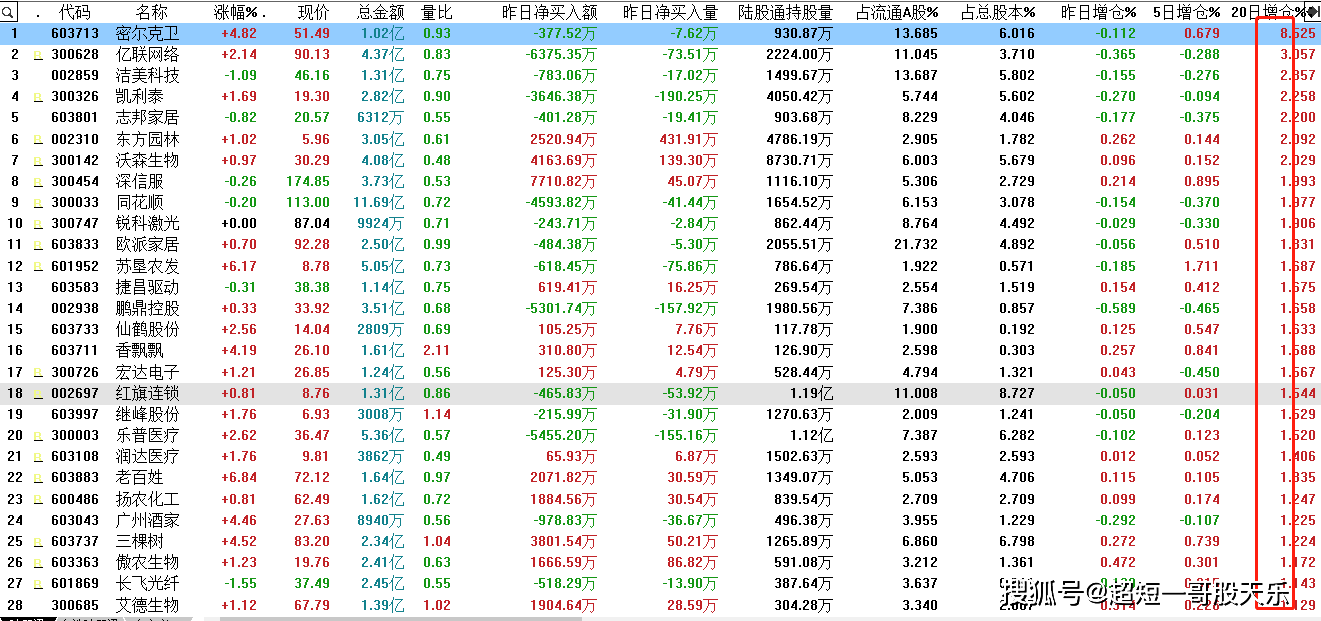The width and height of the screenshot is (1321, 621).
Task: Click the R marker beside 300003 乐普医疗
Action: 37,436
